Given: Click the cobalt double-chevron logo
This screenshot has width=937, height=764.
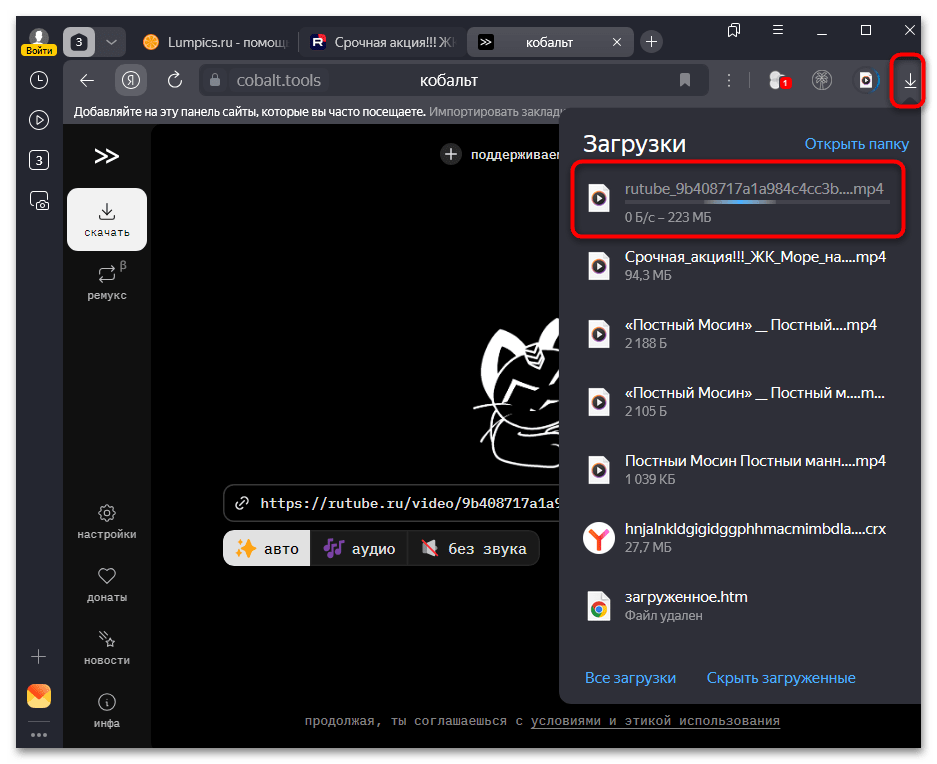Looking at the screenshot, I should click(106, 156).
